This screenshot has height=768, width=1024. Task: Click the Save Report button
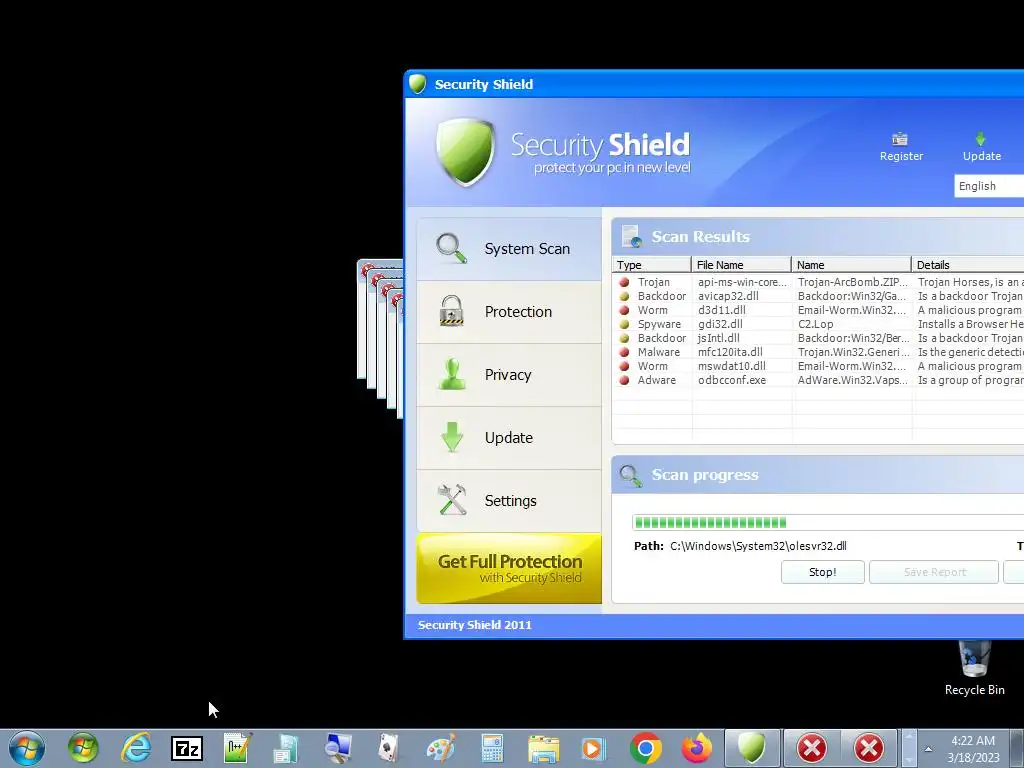934,572
